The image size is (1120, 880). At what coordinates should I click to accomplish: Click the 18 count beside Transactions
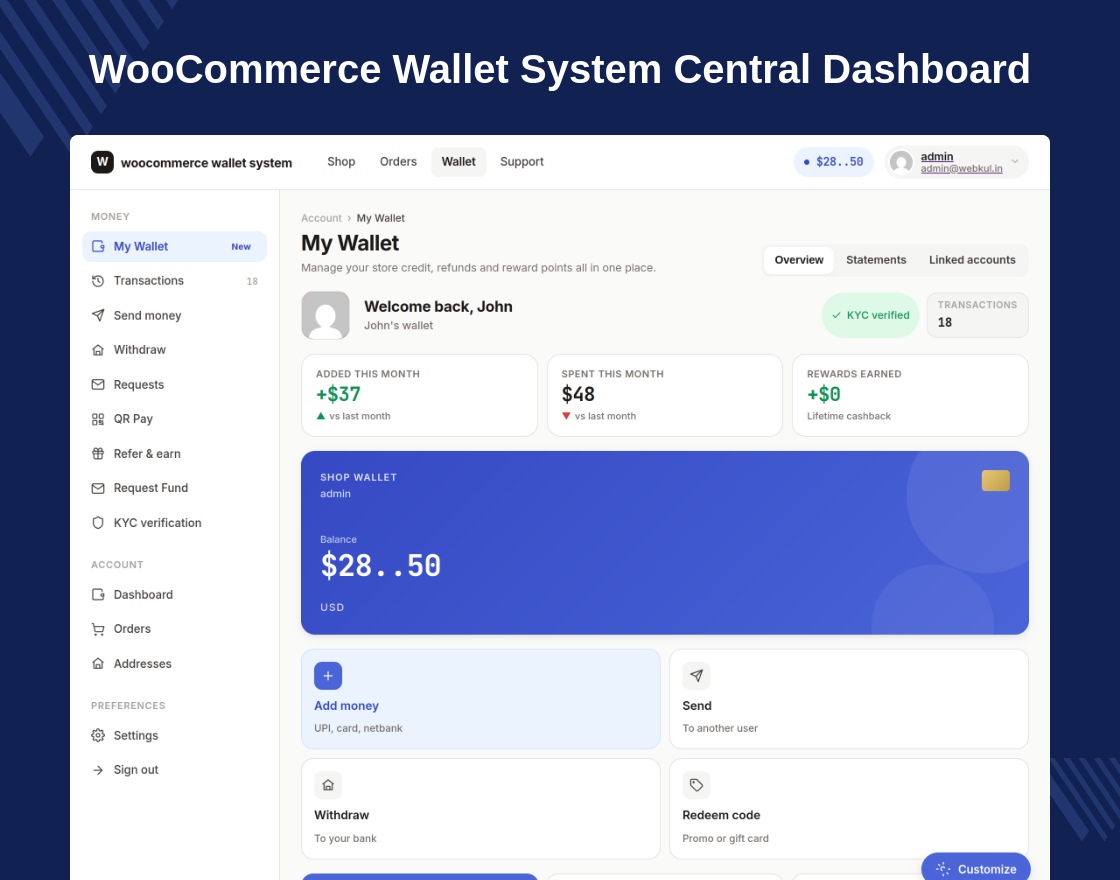point(252,281)
